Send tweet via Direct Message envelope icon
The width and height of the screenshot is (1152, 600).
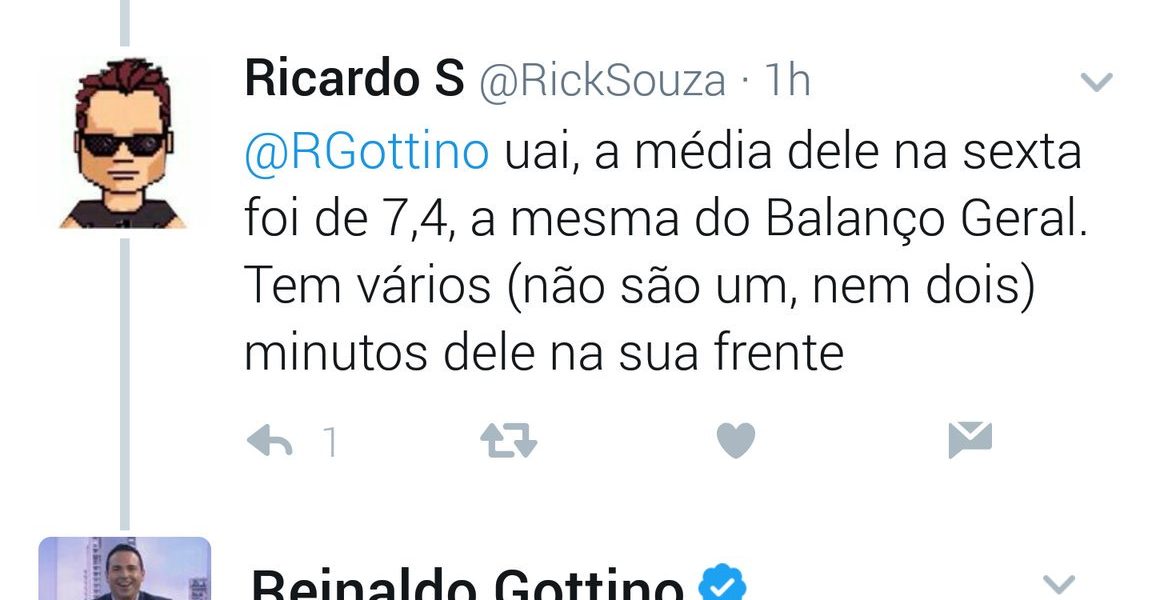click(x=970, y=440)
